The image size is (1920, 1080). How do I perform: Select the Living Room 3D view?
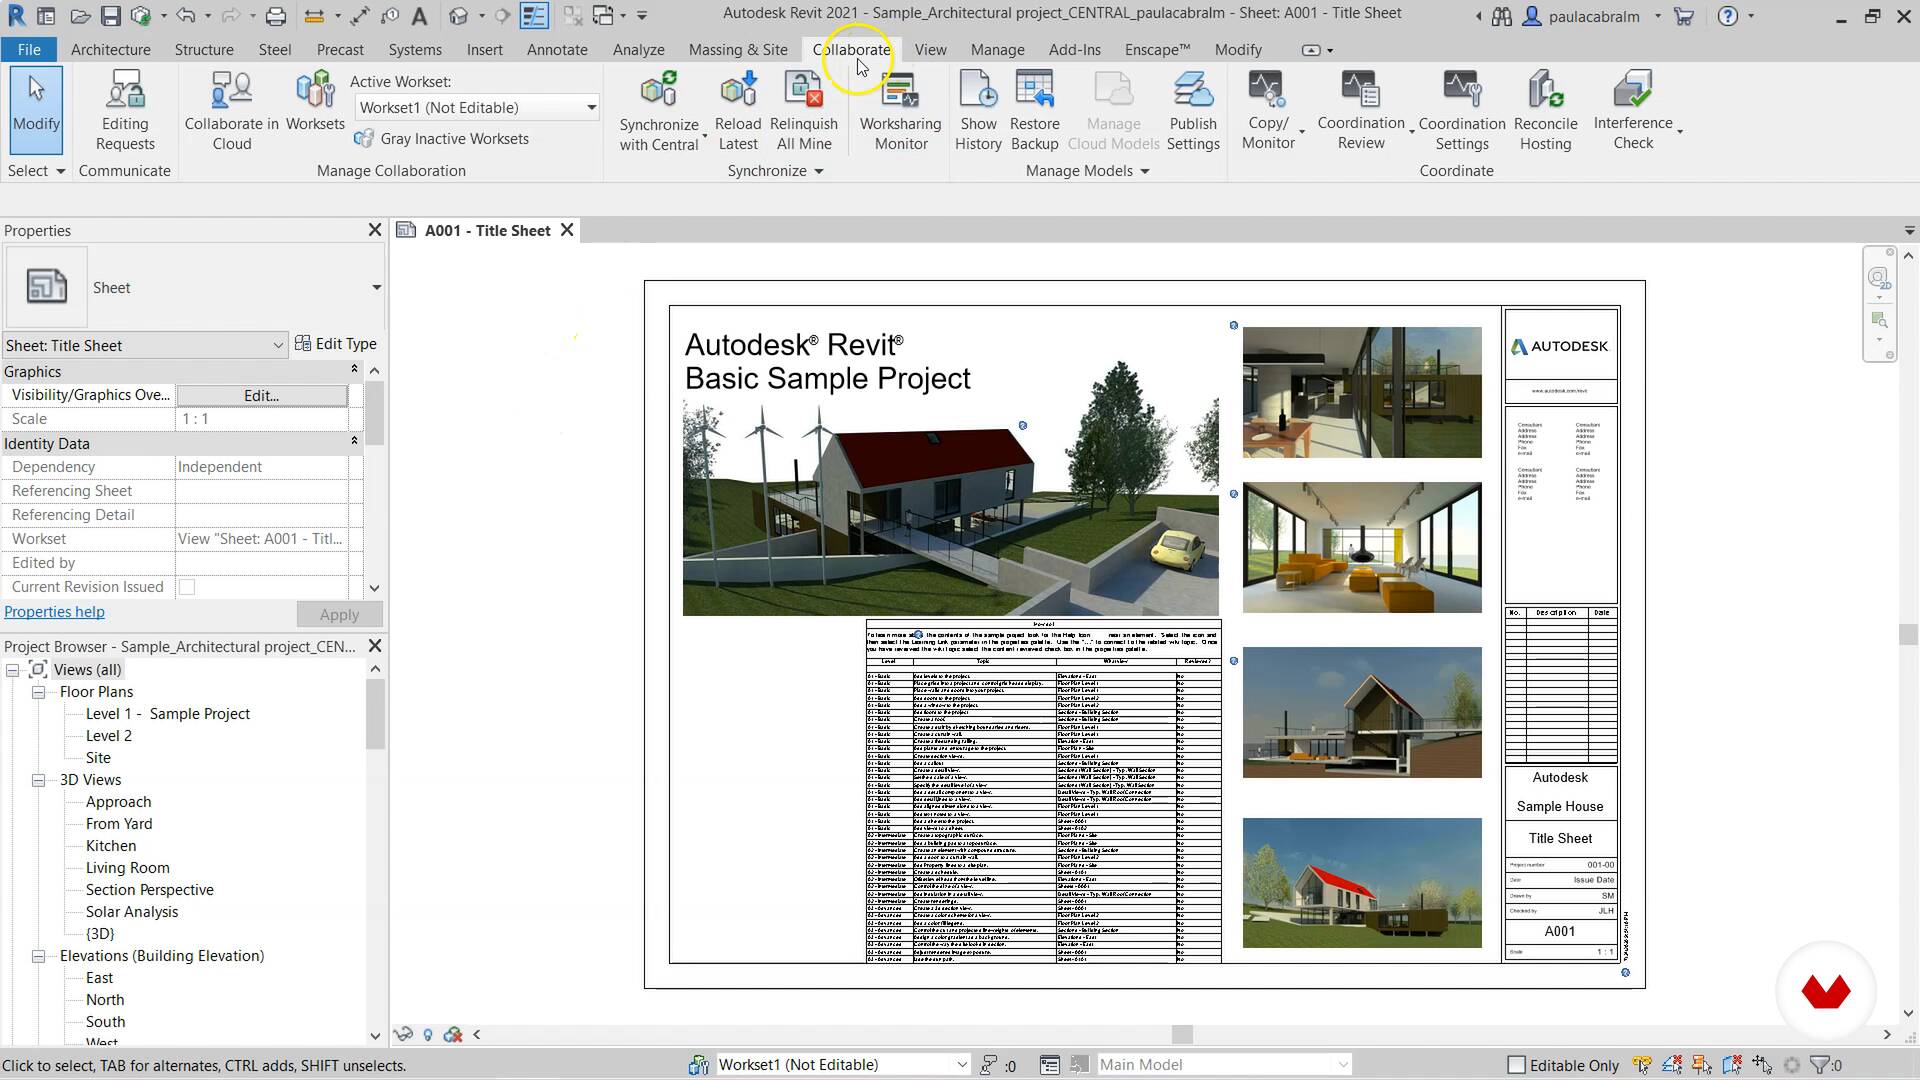(127, 868)
